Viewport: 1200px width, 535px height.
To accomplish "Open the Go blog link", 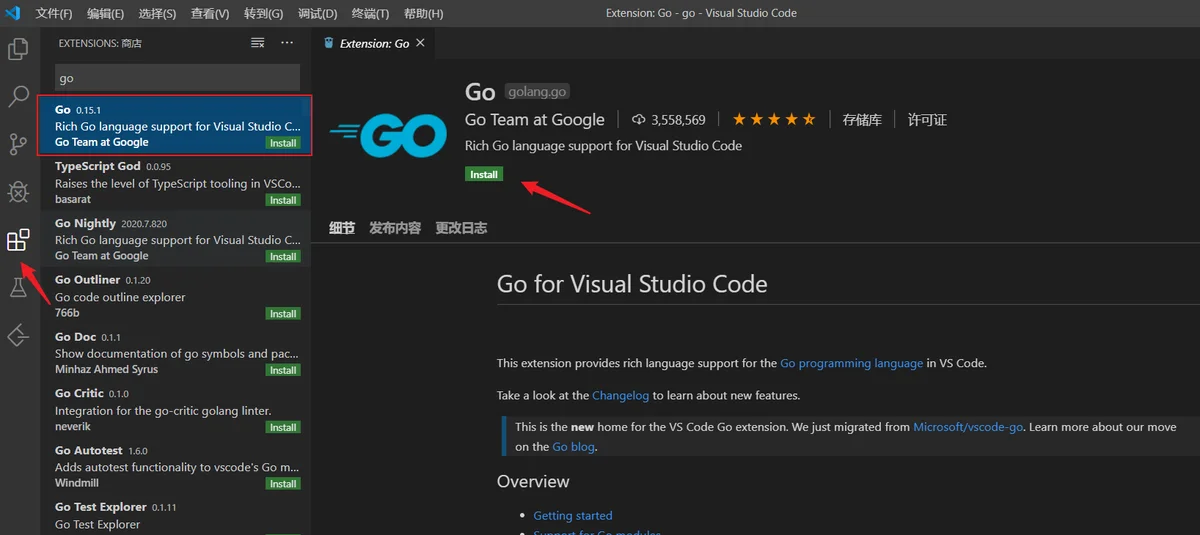I will [x=574, y=447].
